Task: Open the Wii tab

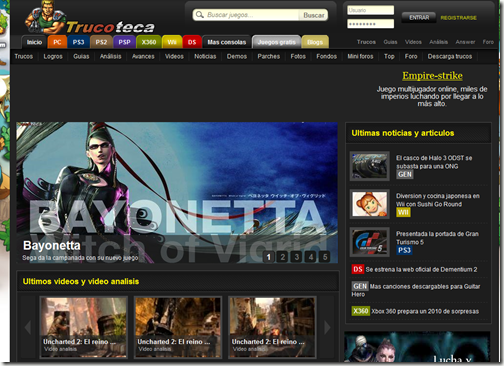Action: [172, 42]
